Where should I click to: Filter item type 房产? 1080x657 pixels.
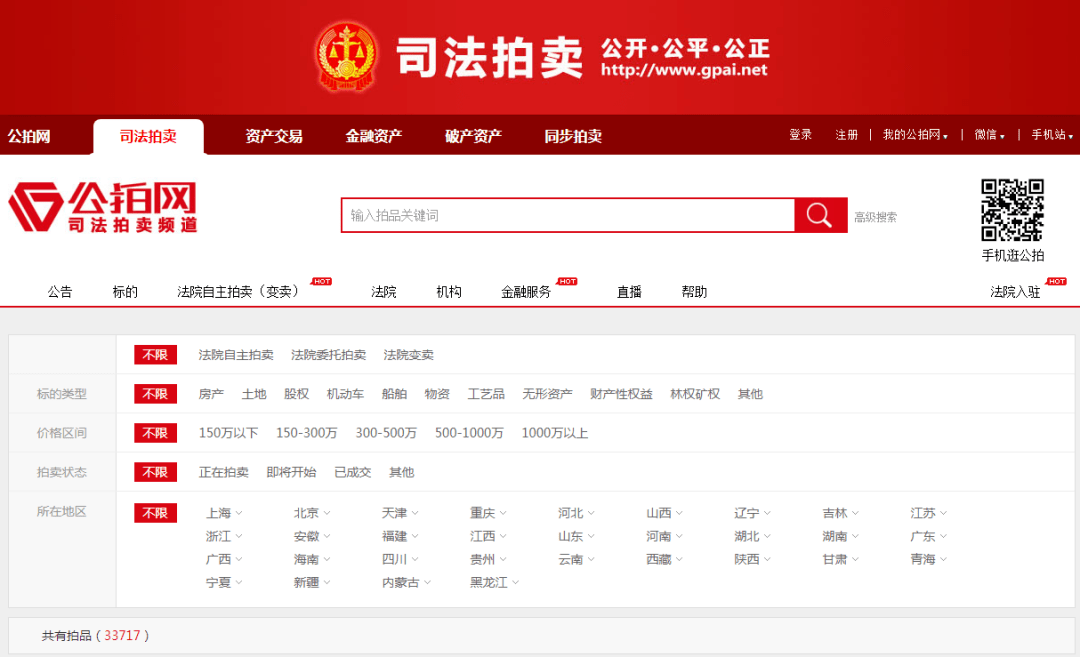[x=211, y=394]
